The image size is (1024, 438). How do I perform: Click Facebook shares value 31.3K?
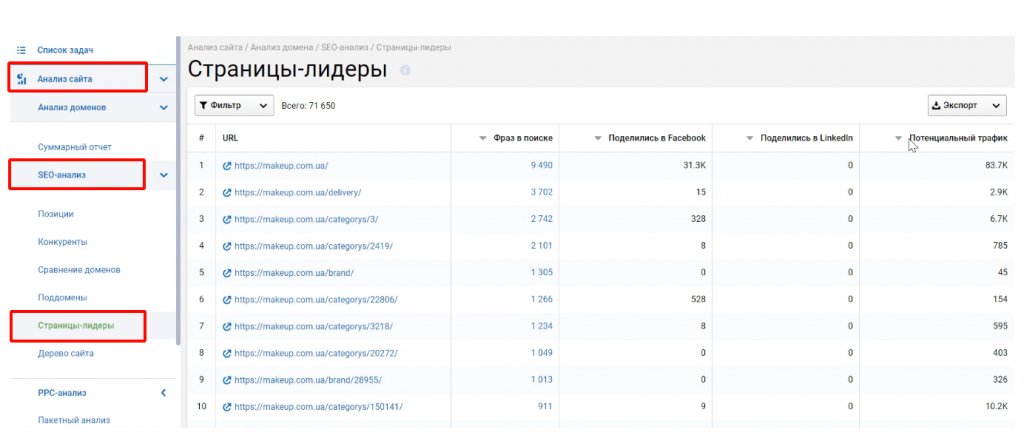(694, 166)
